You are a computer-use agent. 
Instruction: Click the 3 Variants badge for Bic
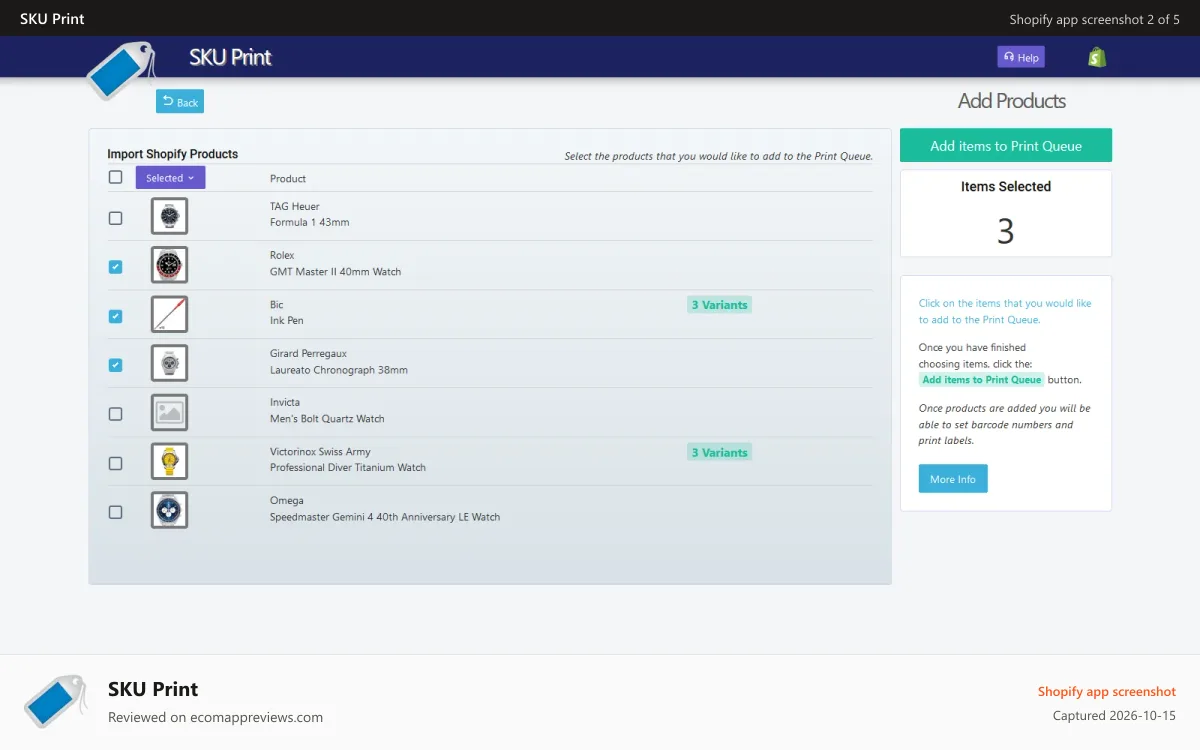[x=719, y=305]
